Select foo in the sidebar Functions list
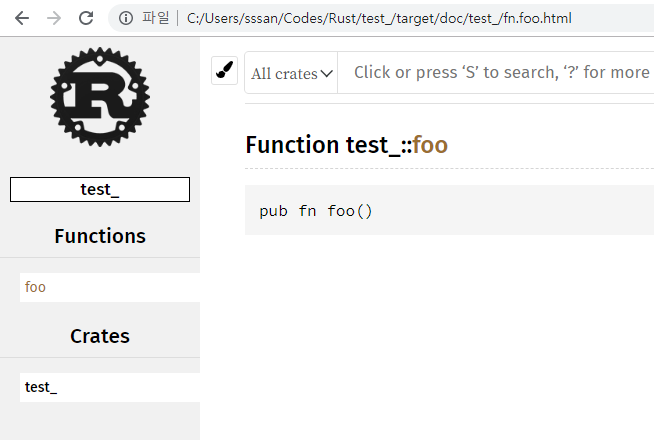 [x=36, y=287]
